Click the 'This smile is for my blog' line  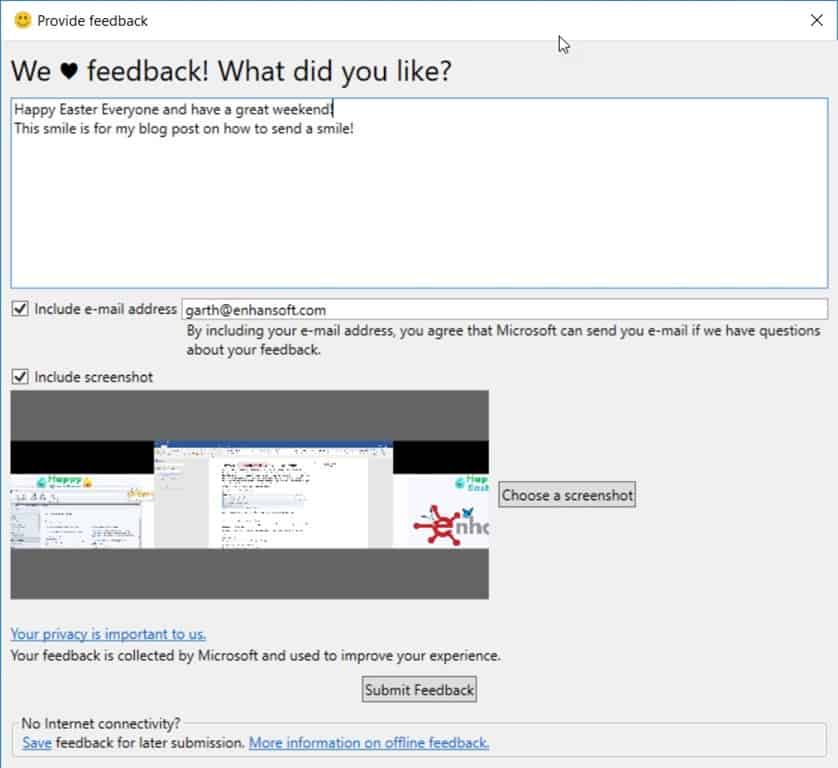pos(183,129)
